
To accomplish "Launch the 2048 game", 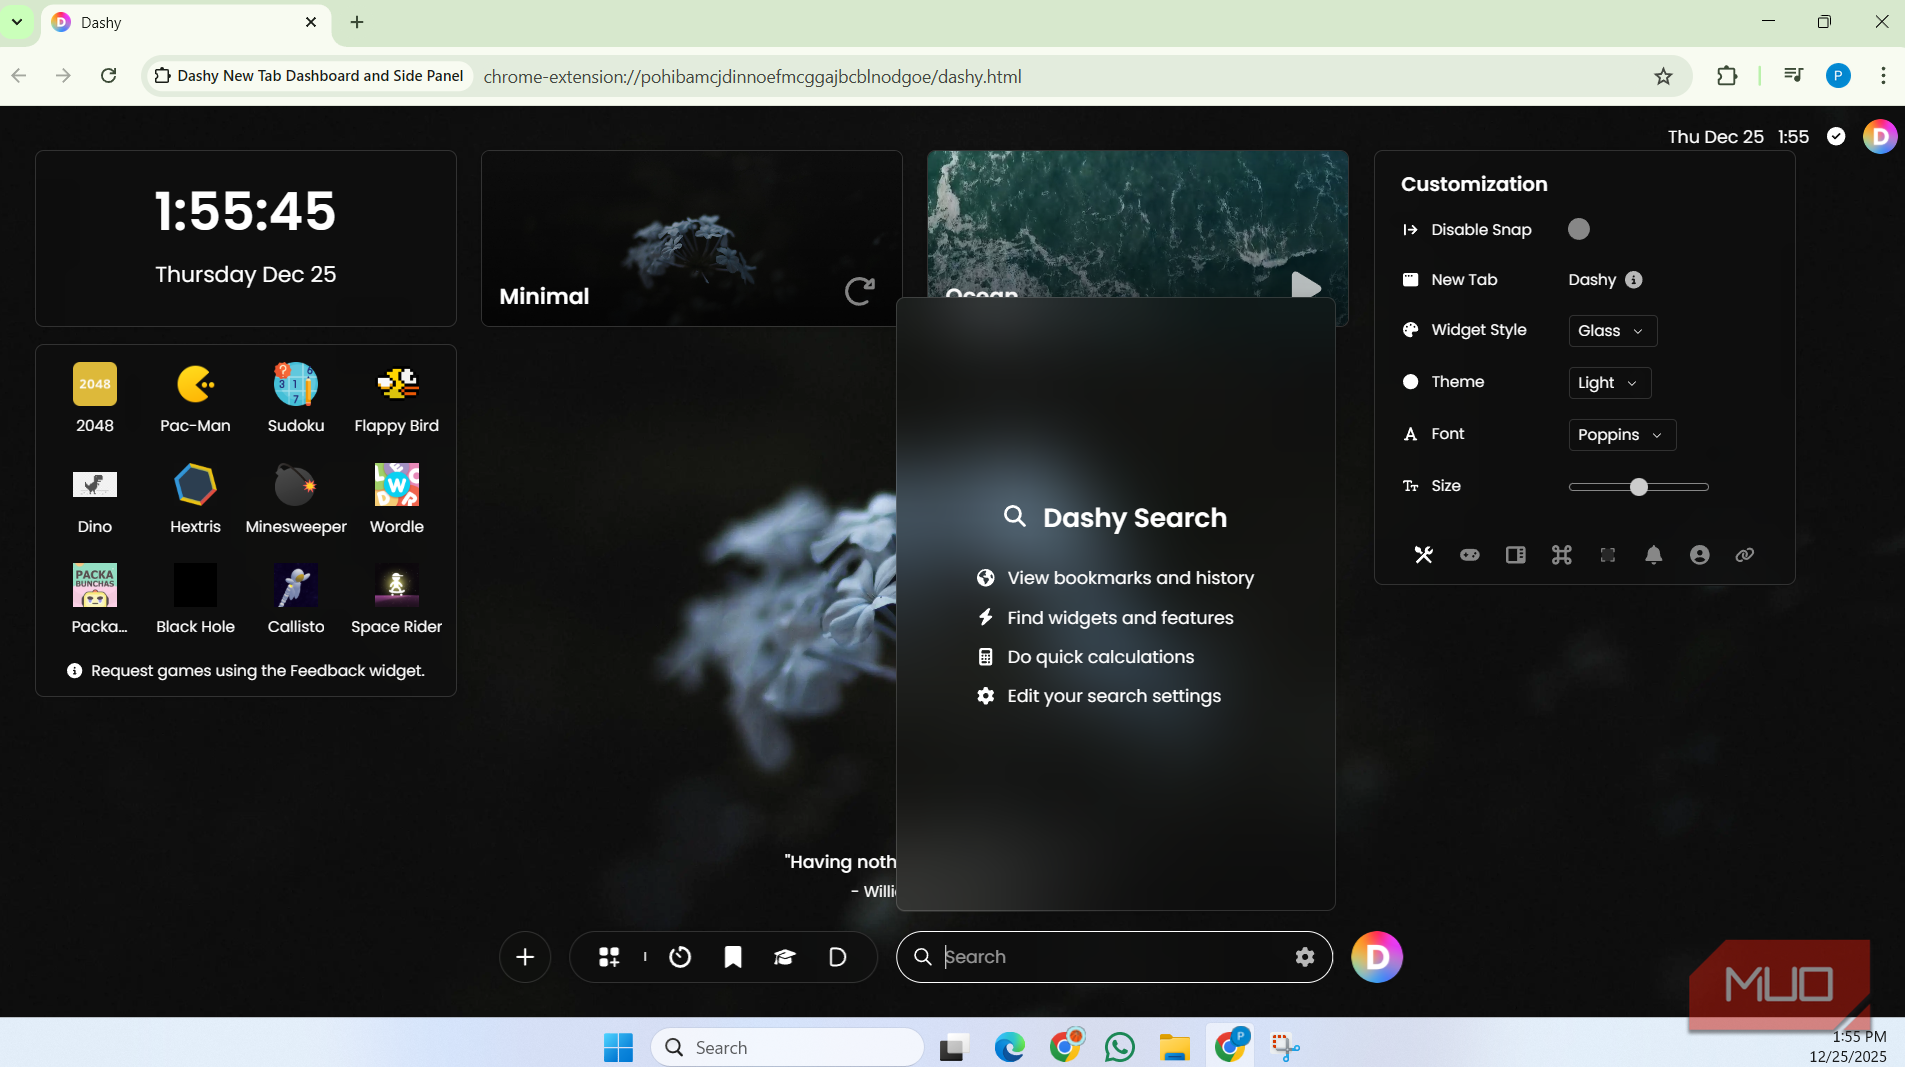I will [95, 398].
